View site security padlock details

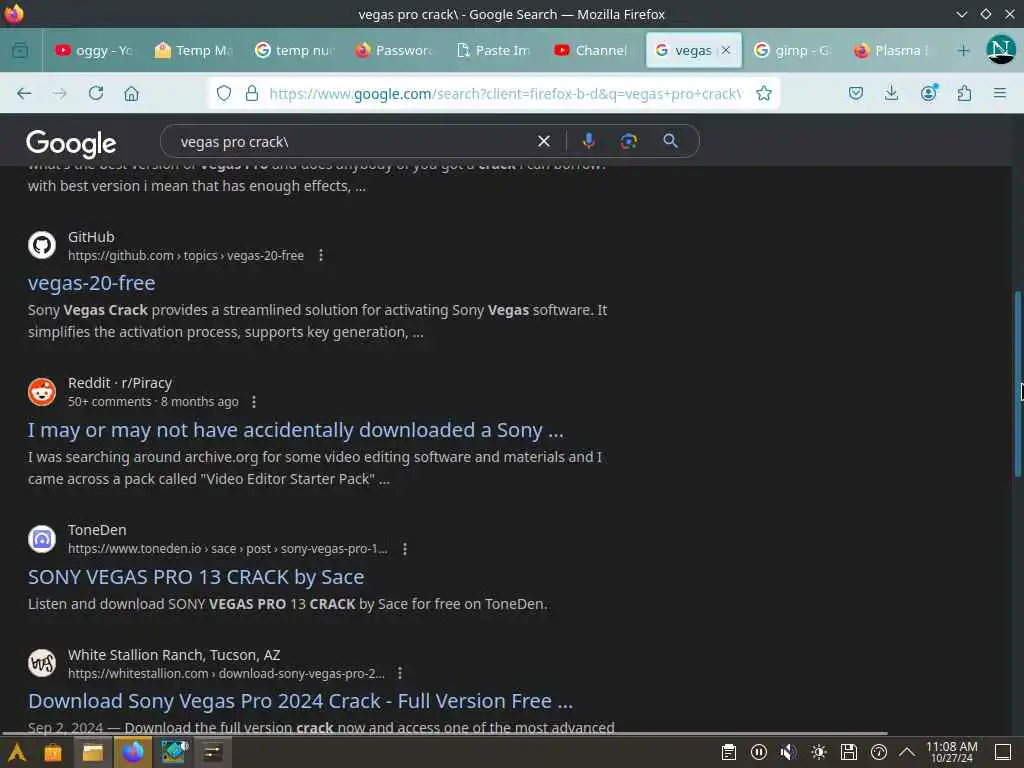(x=251, y=93)
